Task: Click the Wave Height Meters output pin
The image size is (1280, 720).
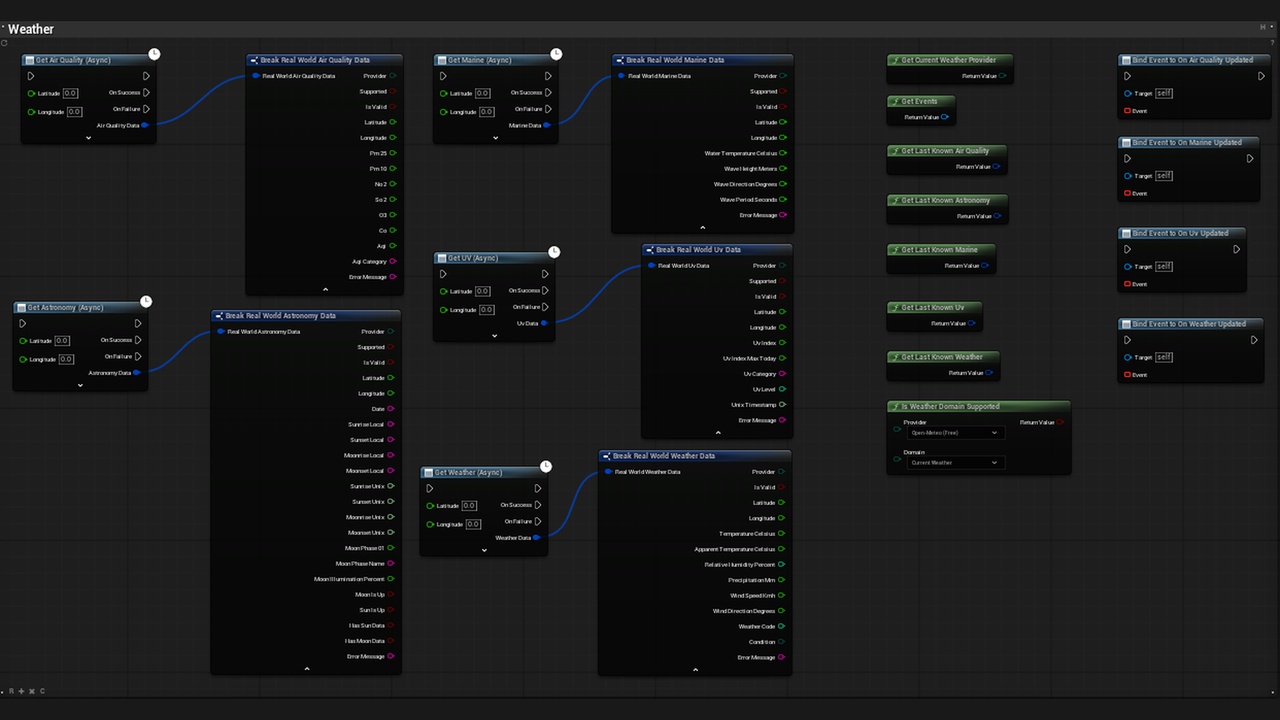Action: click(x=782, y=168)
